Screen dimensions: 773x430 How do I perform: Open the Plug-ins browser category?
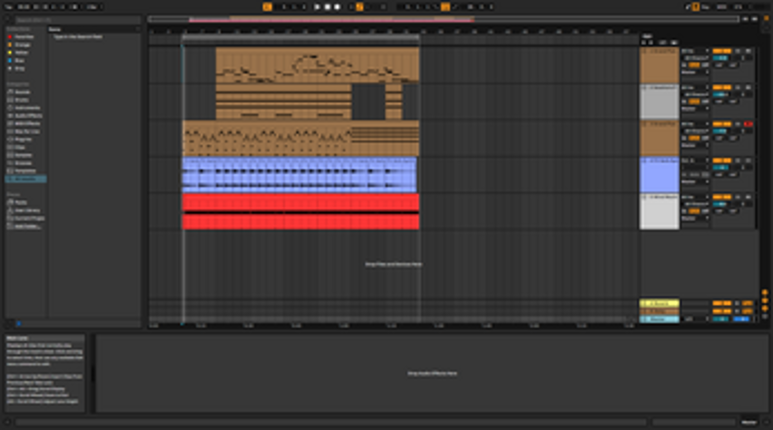(x=23, y=139)
